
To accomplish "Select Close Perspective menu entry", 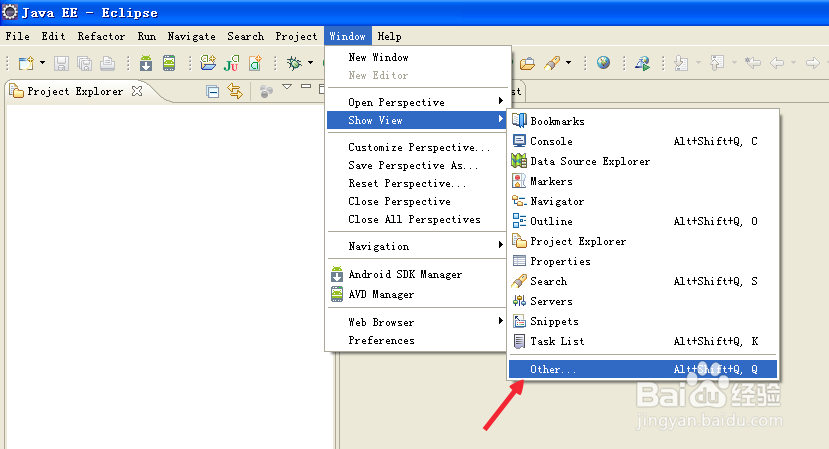I will pyautogui.click(x=418, y=201).
